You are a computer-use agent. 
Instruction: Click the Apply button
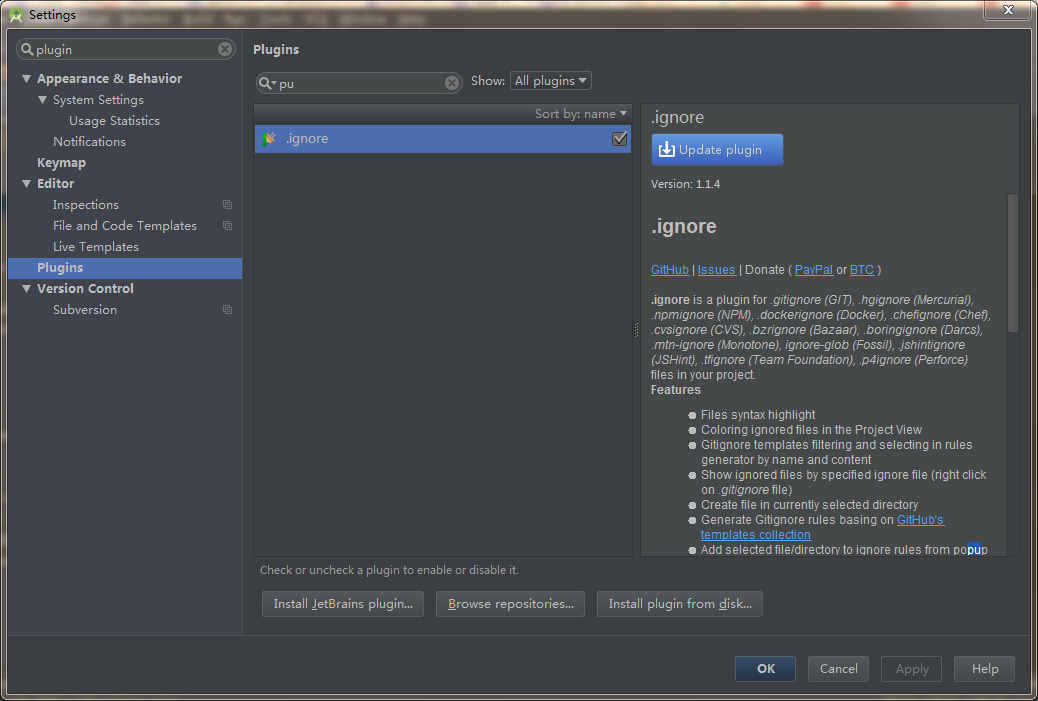click(x=912, y=669)
